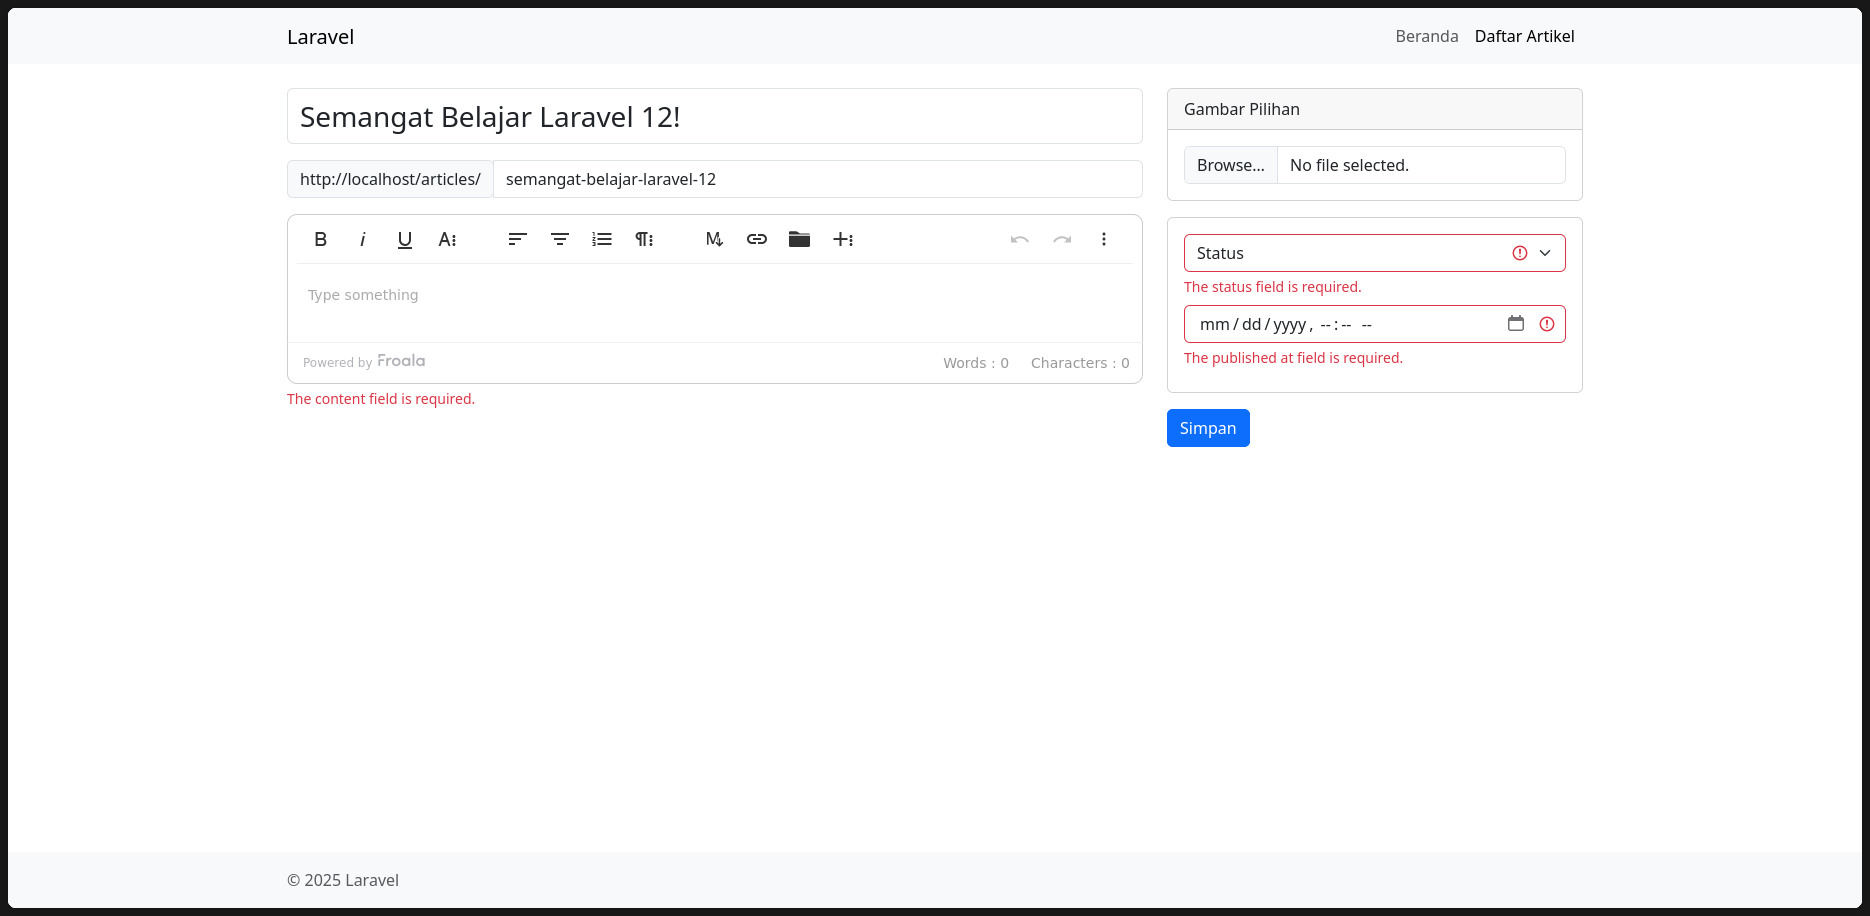Insert an ordered list
Viewport: 1870px width, 916px height.
[602, 239]
